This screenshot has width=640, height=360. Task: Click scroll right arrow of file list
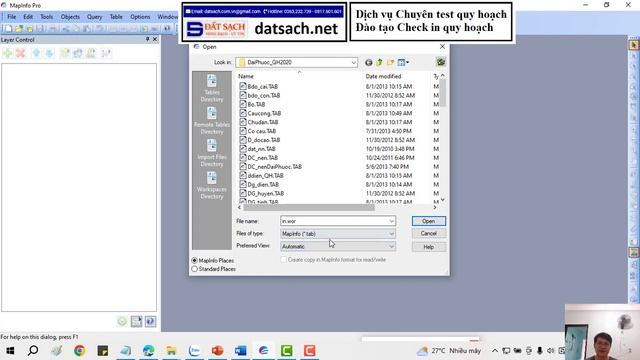(x=435, y=207)
